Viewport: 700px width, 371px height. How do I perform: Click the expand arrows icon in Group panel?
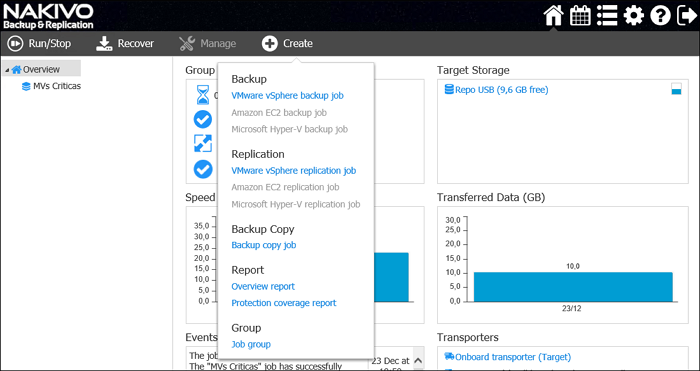tap(203, 143)
